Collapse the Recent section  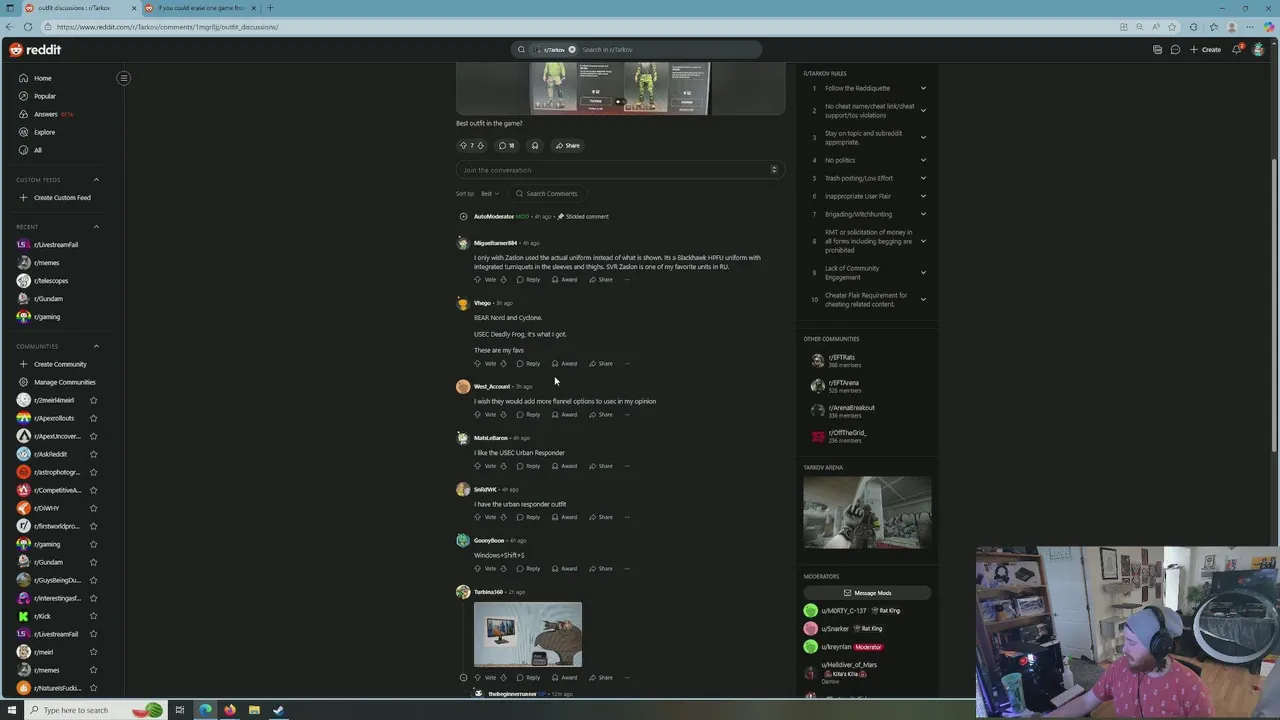point(96,227)
